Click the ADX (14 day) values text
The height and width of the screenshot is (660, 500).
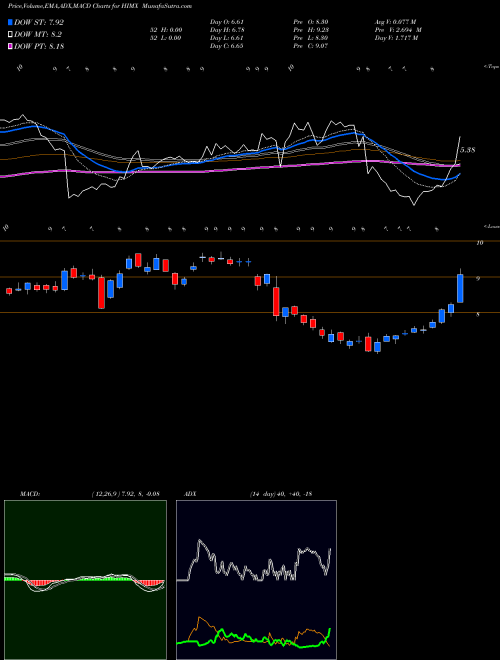tap(281, 494)
